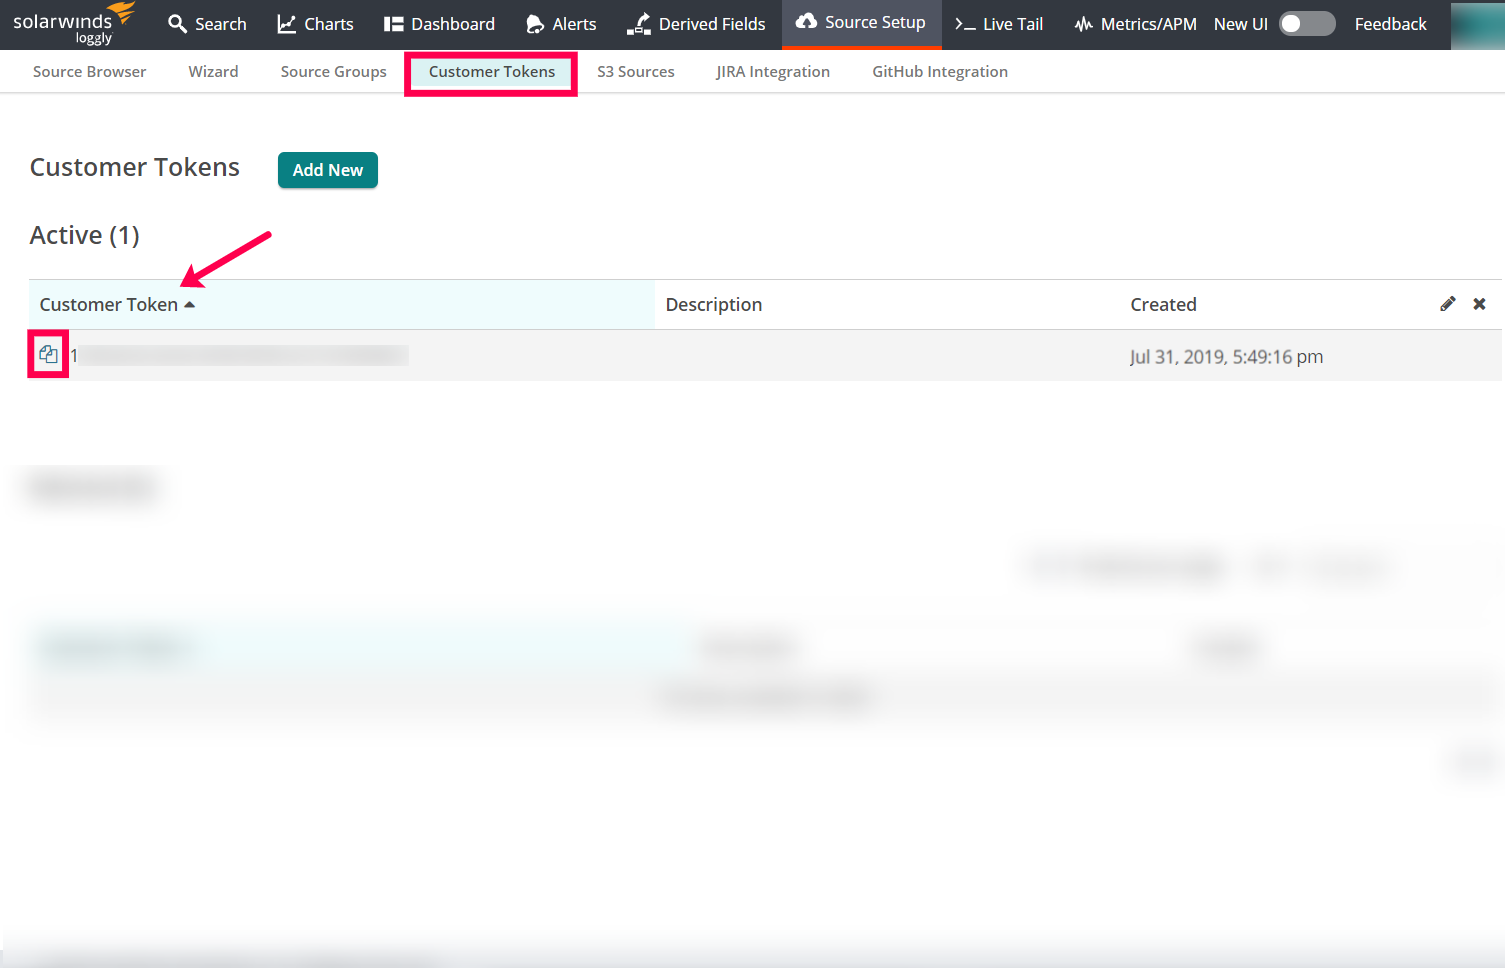Click the Created column header
1505x968 pixels.
[x=1163, y=305]
